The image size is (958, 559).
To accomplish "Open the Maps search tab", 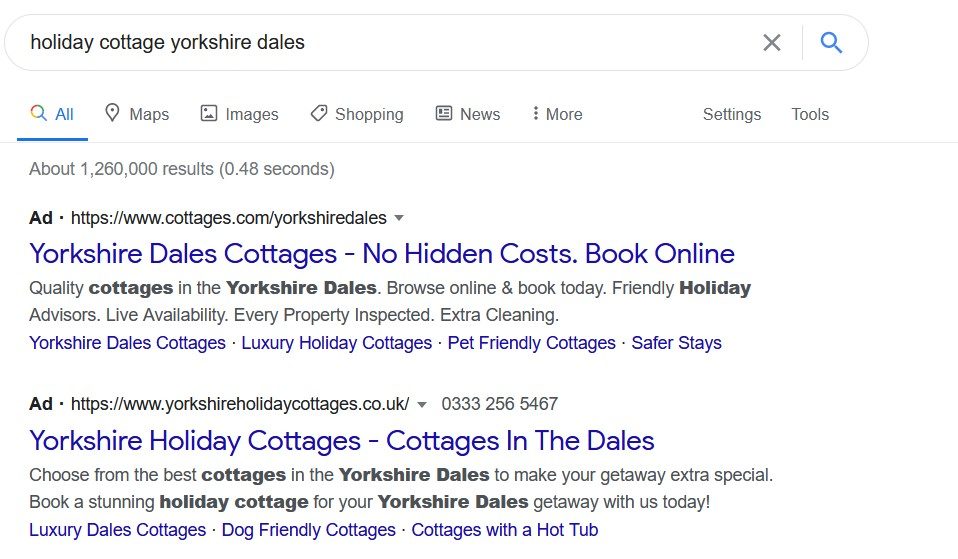I will click(137, 114).
